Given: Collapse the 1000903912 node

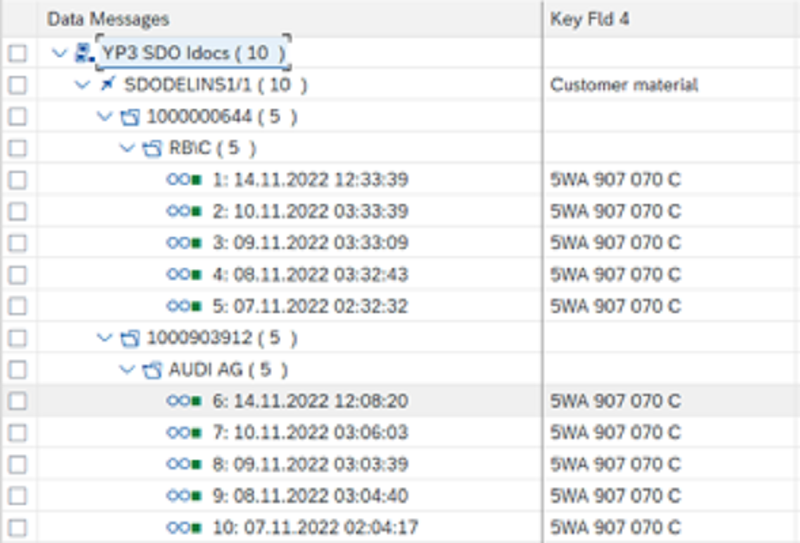Looking at the screenshot, I should click(105, 338).
